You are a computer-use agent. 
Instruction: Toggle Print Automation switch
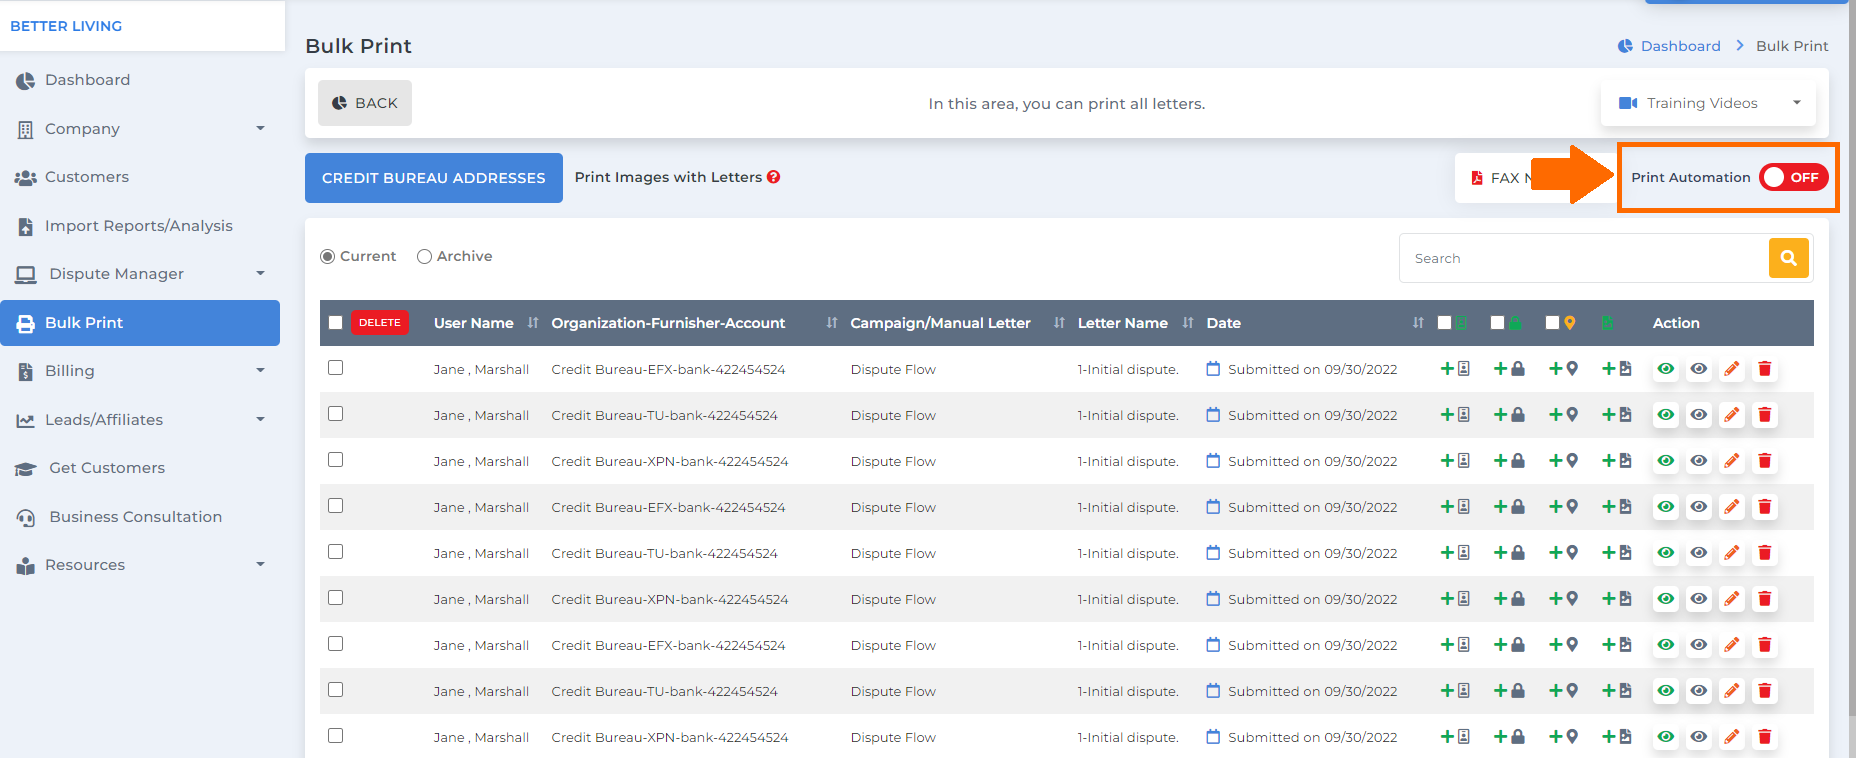click(x=1794, y=177)
